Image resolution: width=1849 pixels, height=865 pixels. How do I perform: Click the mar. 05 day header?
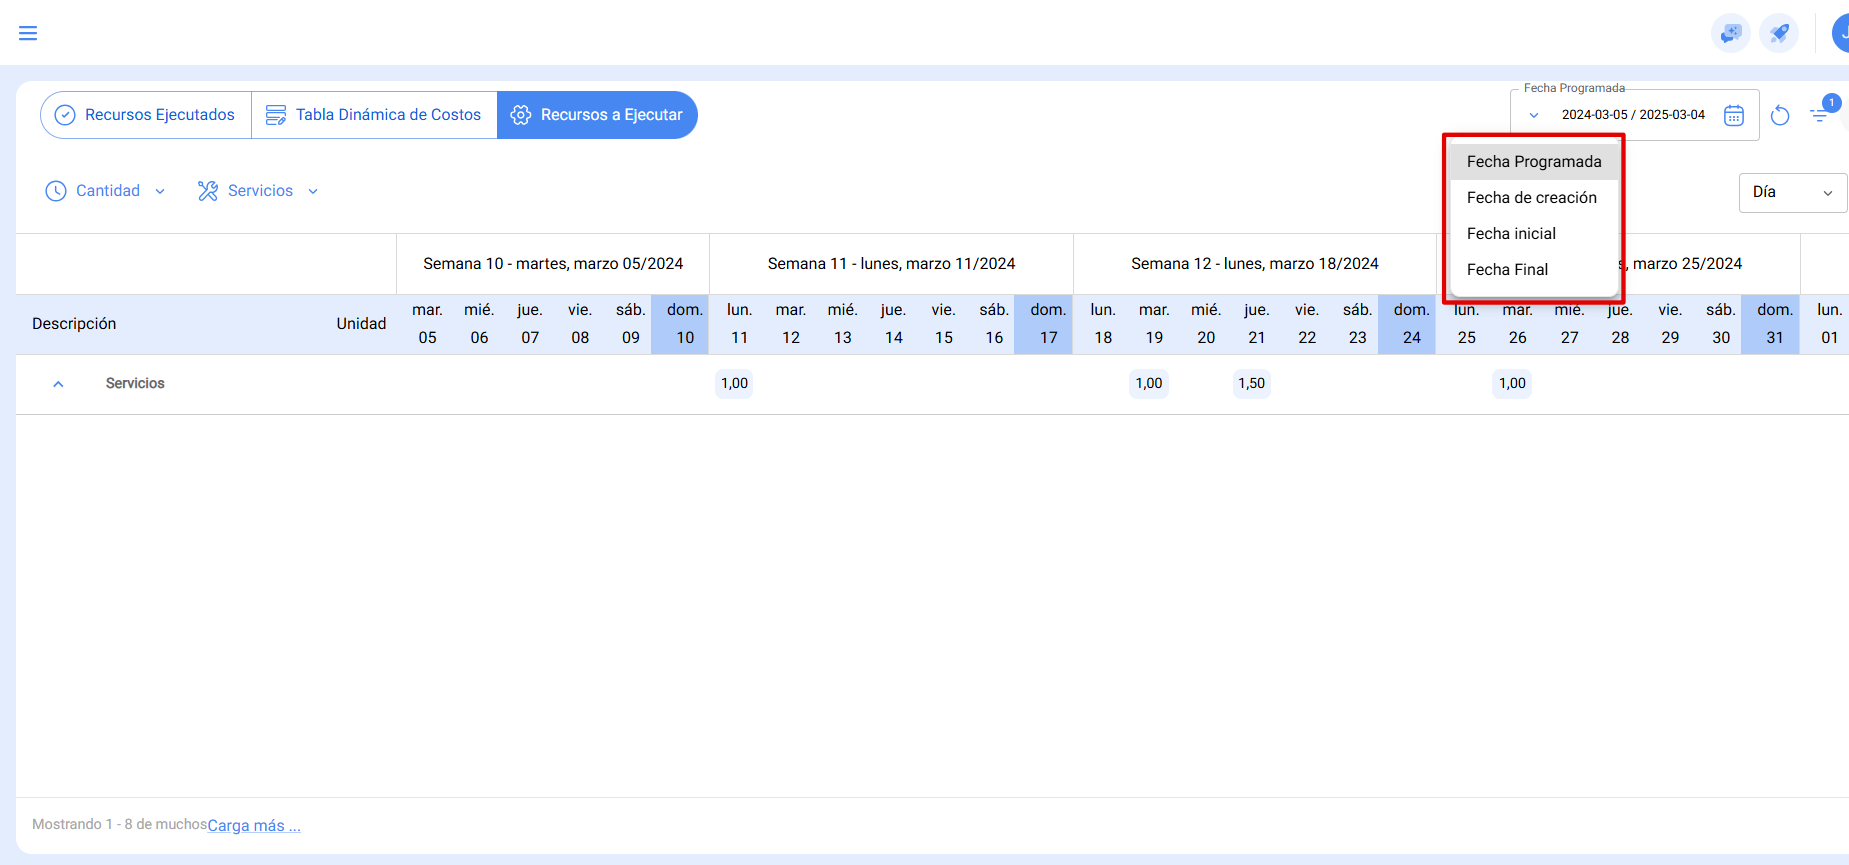tap(427, 324)
